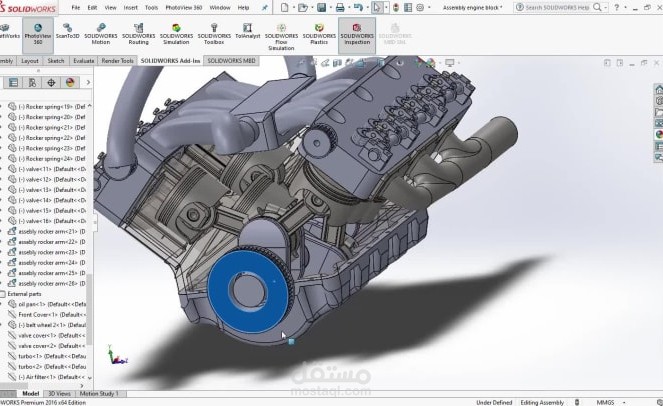Show the FeatureManager design tree tab
Screen dimensions: 663x406
click(x=14, y=82)
